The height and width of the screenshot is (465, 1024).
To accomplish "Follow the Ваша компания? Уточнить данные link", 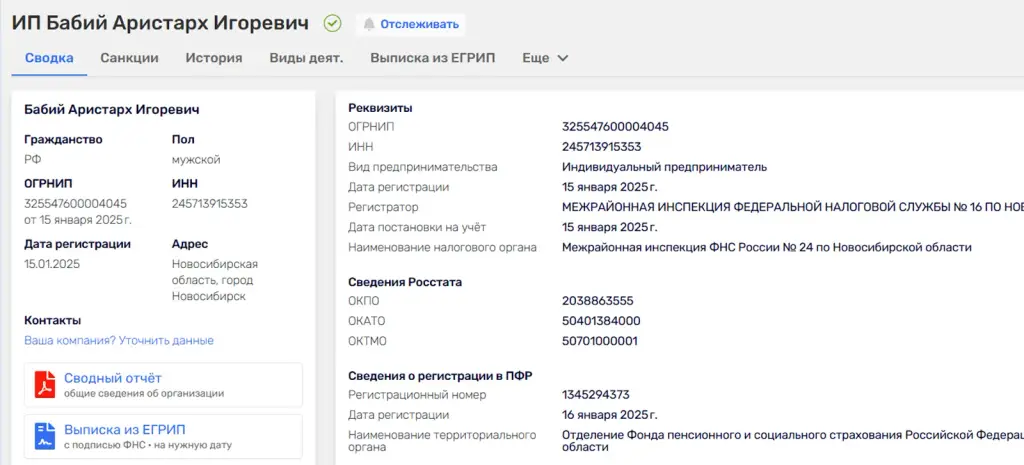I will [x=119, y=340].
